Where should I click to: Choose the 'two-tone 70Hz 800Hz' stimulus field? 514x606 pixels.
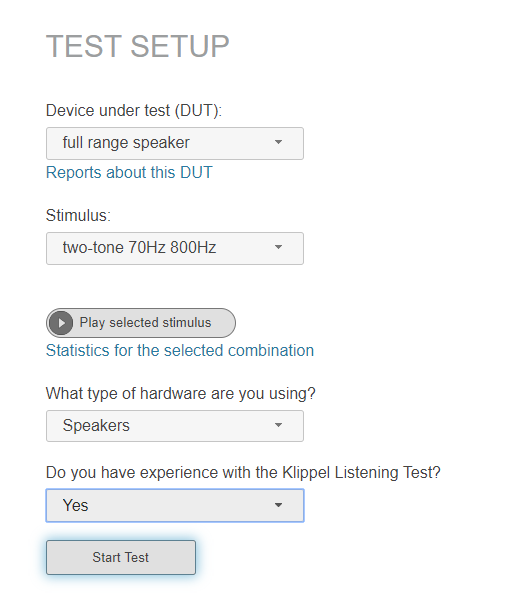[x=175, y=248]
